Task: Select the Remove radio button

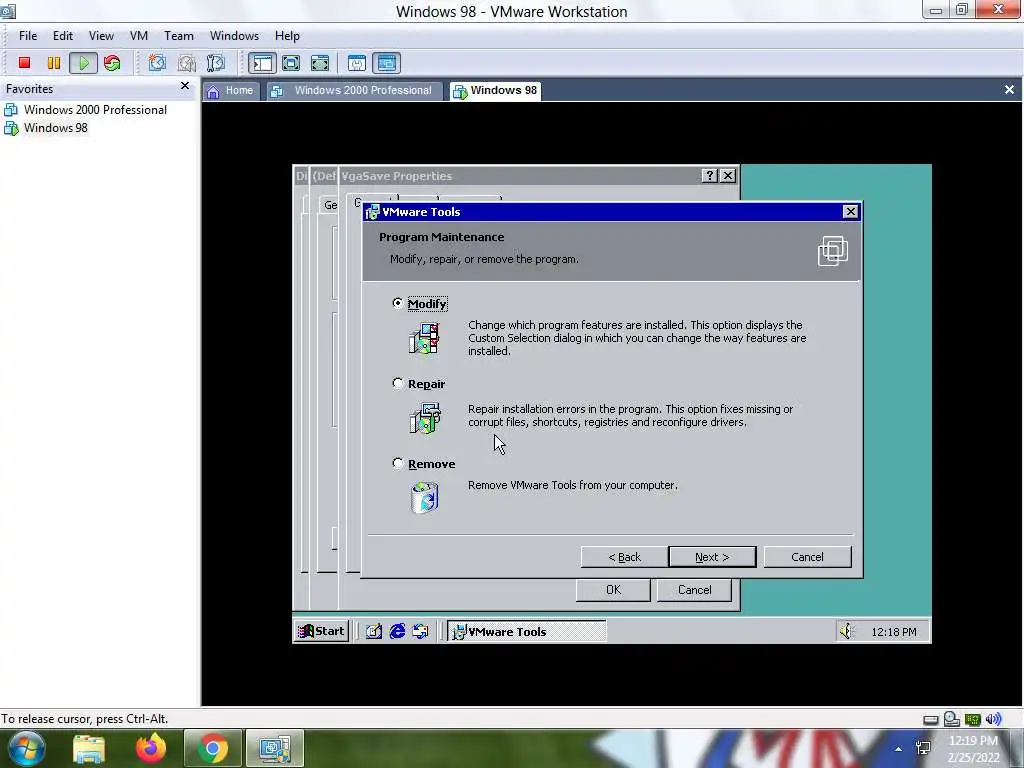Action: tap(397, 463)
